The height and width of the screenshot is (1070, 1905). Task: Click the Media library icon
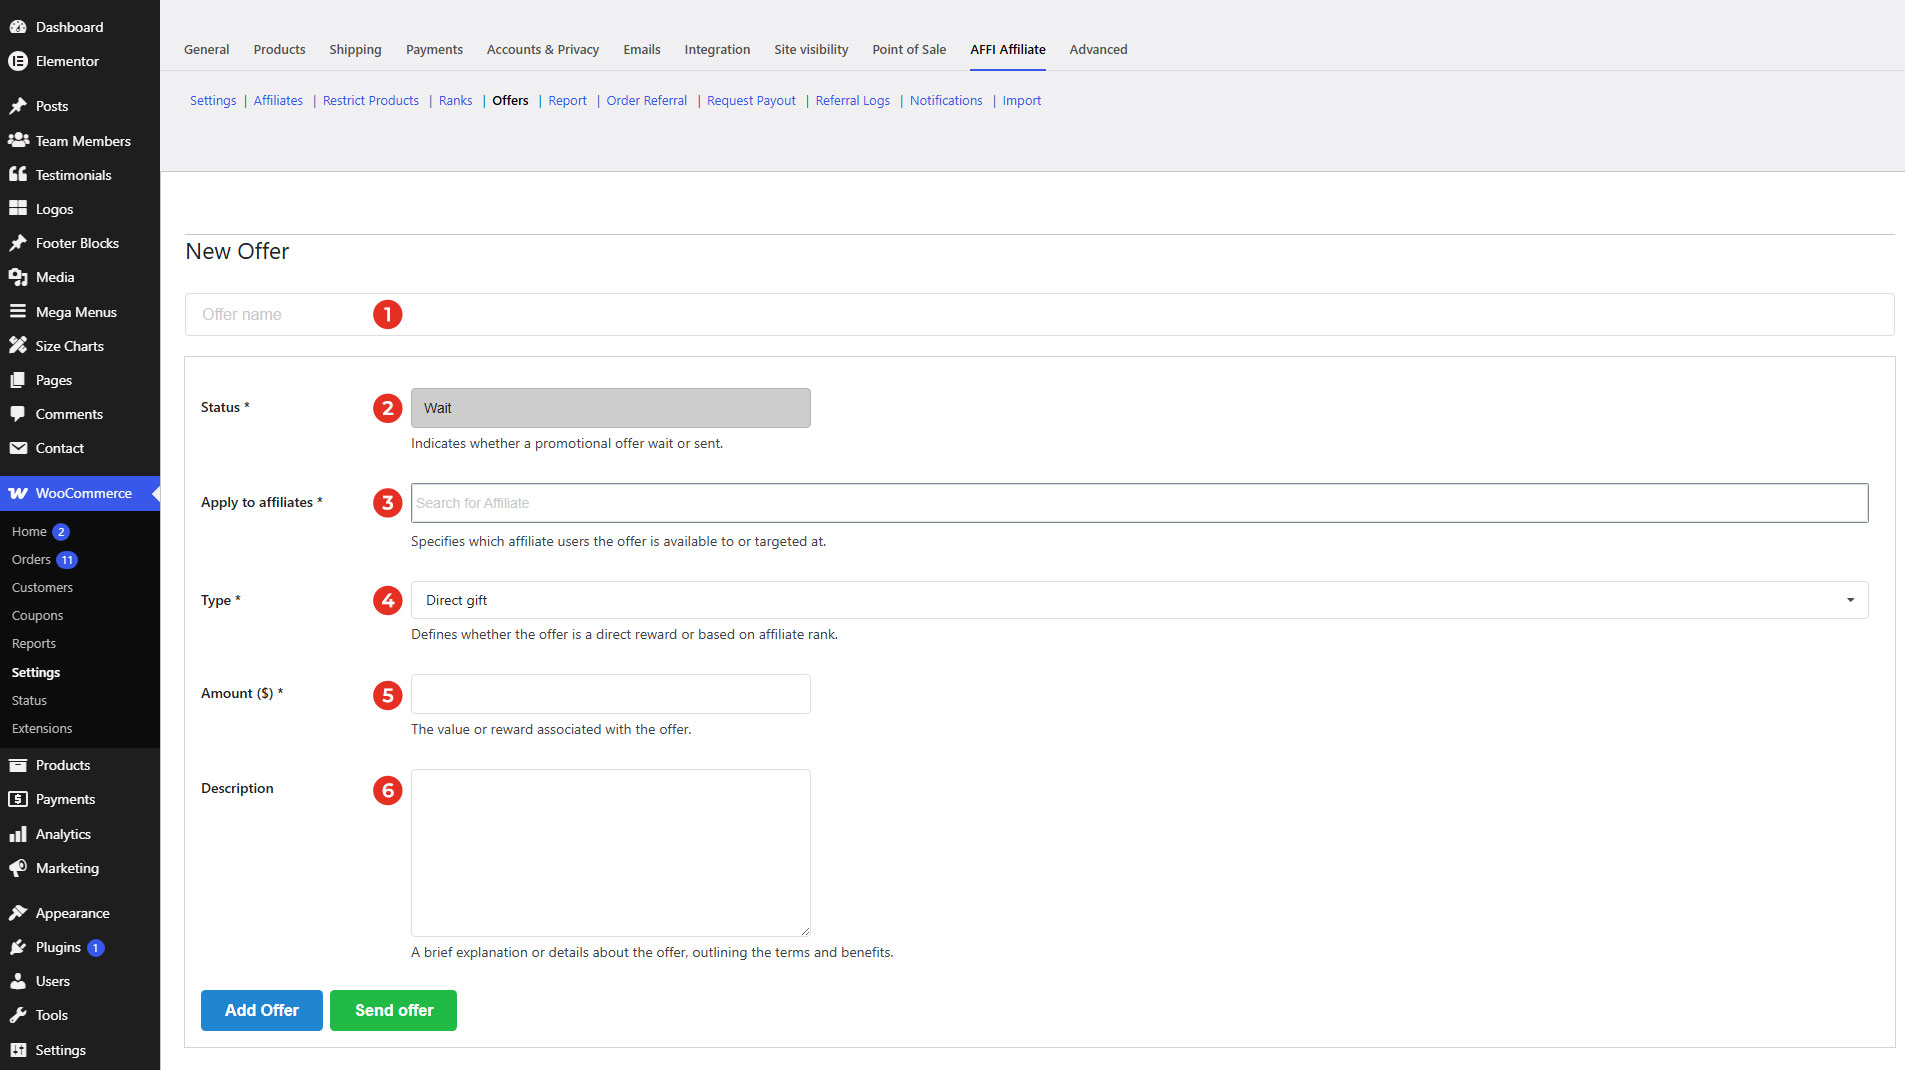tap(18, 277)
